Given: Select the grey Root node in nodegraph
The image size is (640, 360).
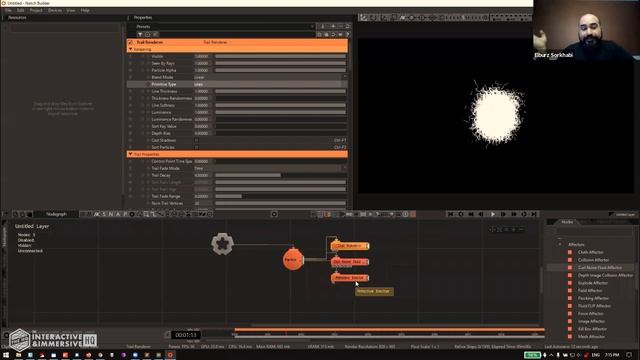Looking at the screenshot, I should (x=222, y=244).
